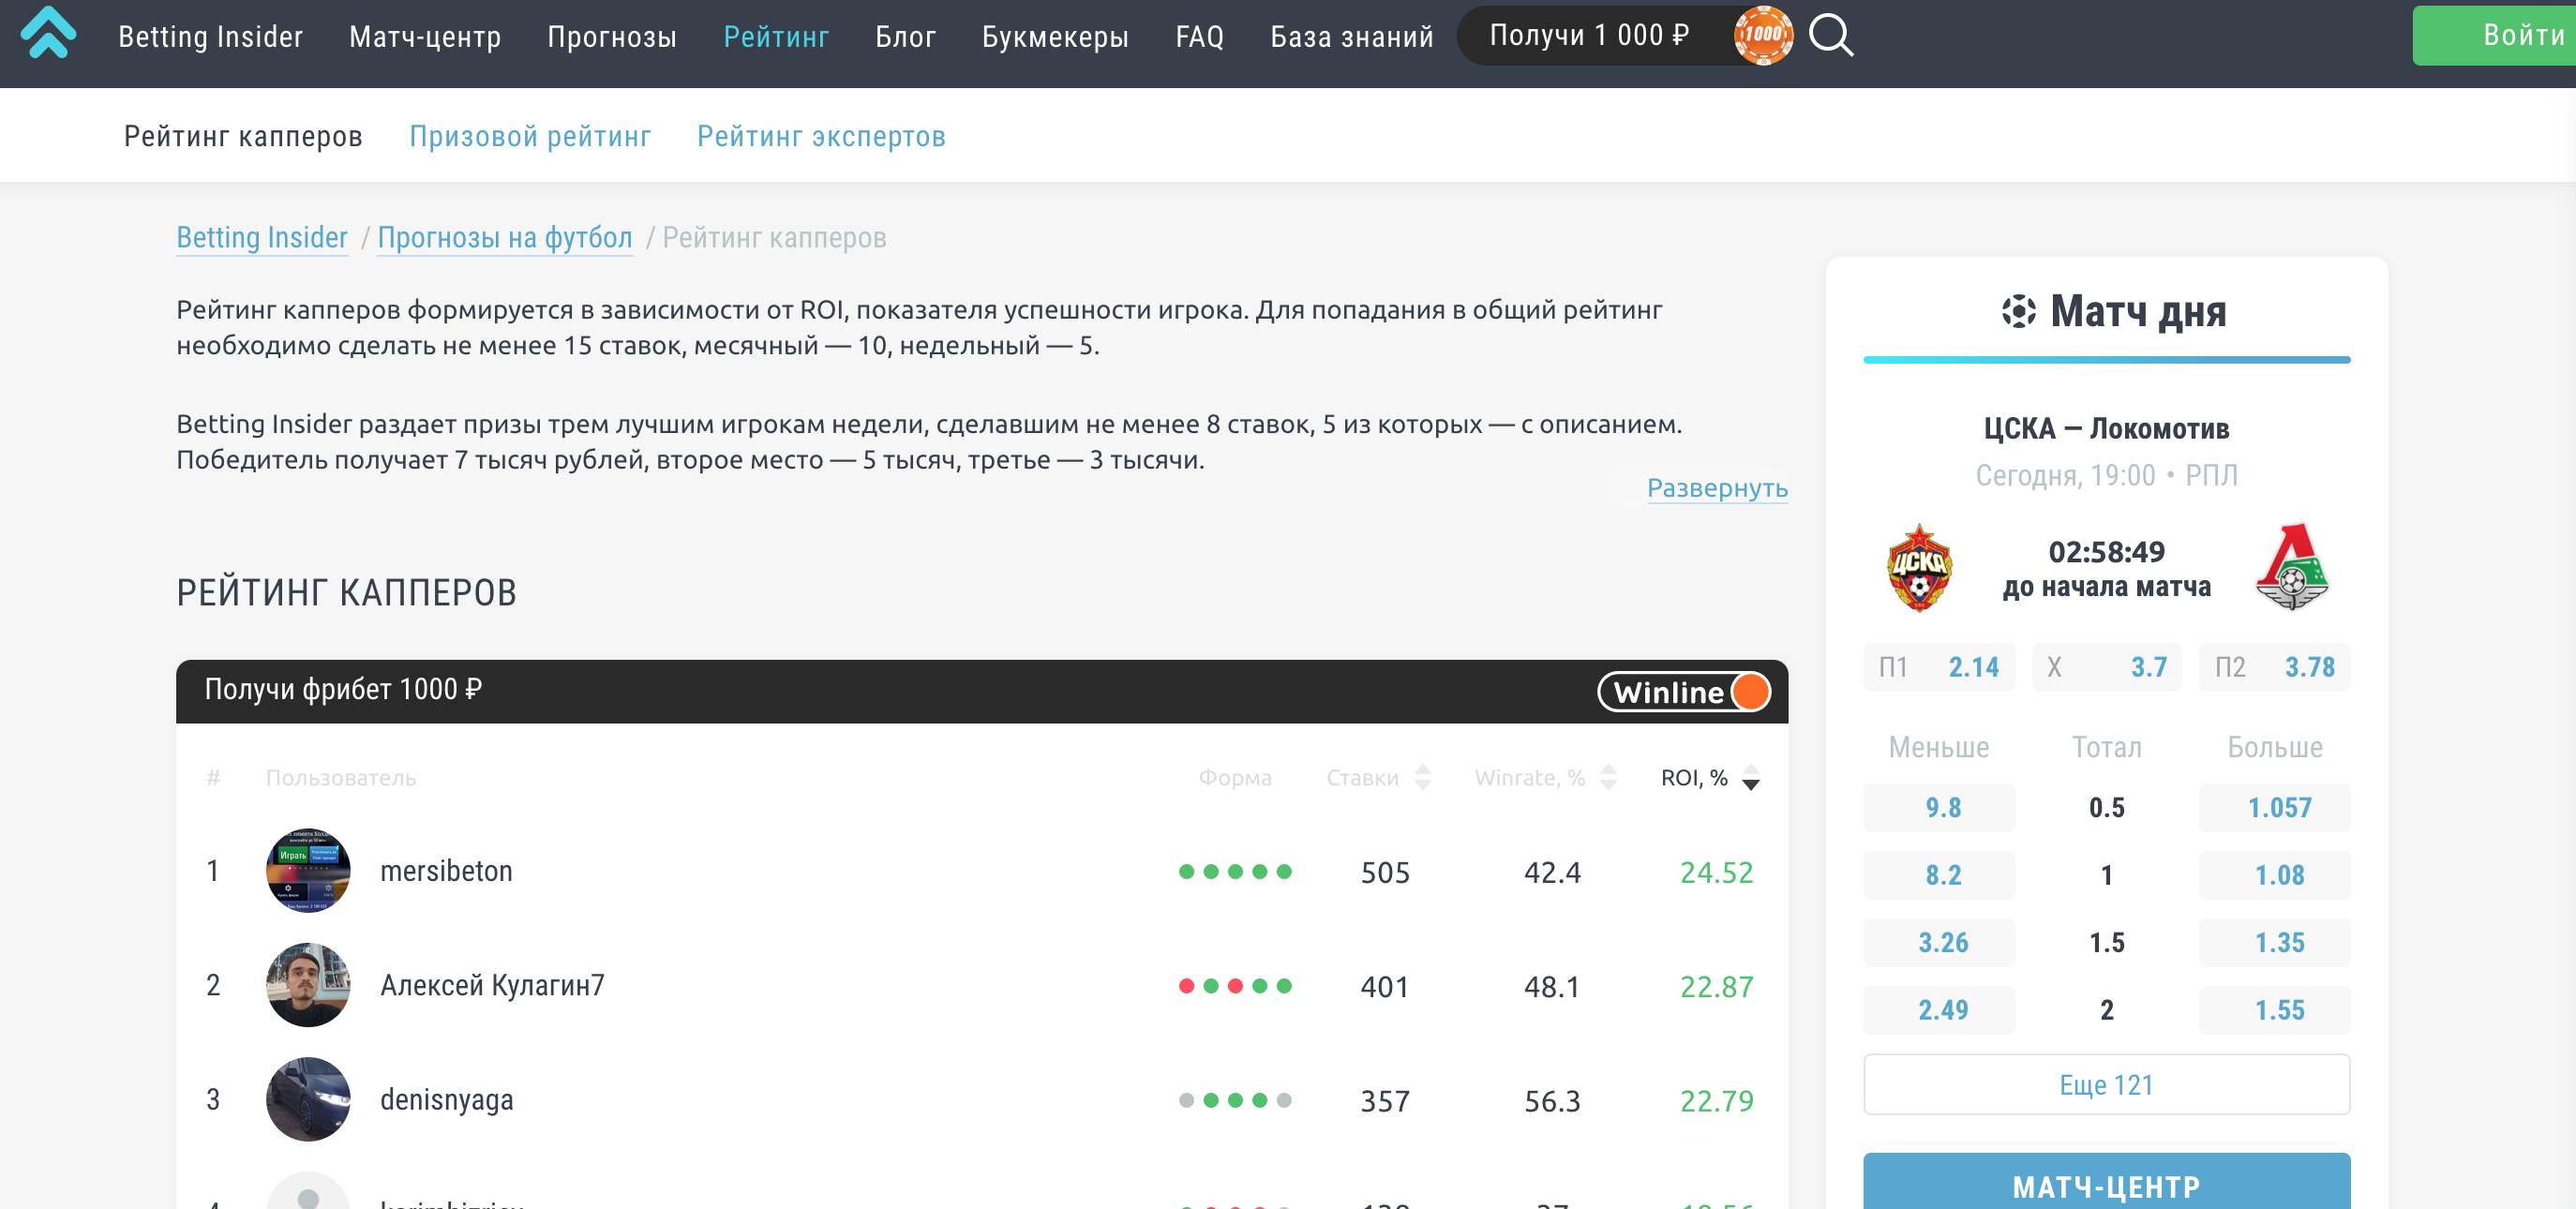Open Алексей Кулагин7's avatar
The width and height of the screenshot is (2576, 1209).
[308, 984]
